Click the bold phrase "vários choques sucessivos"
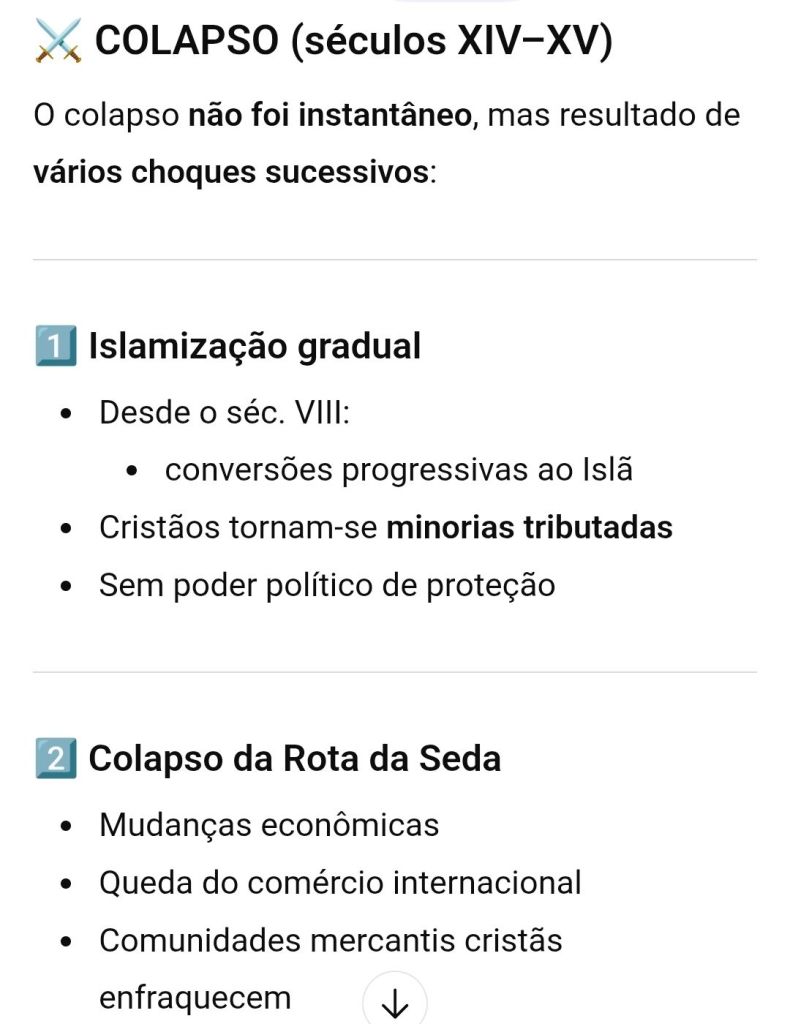This screenshot has height=1024, width=790. [x=230, y=171]
